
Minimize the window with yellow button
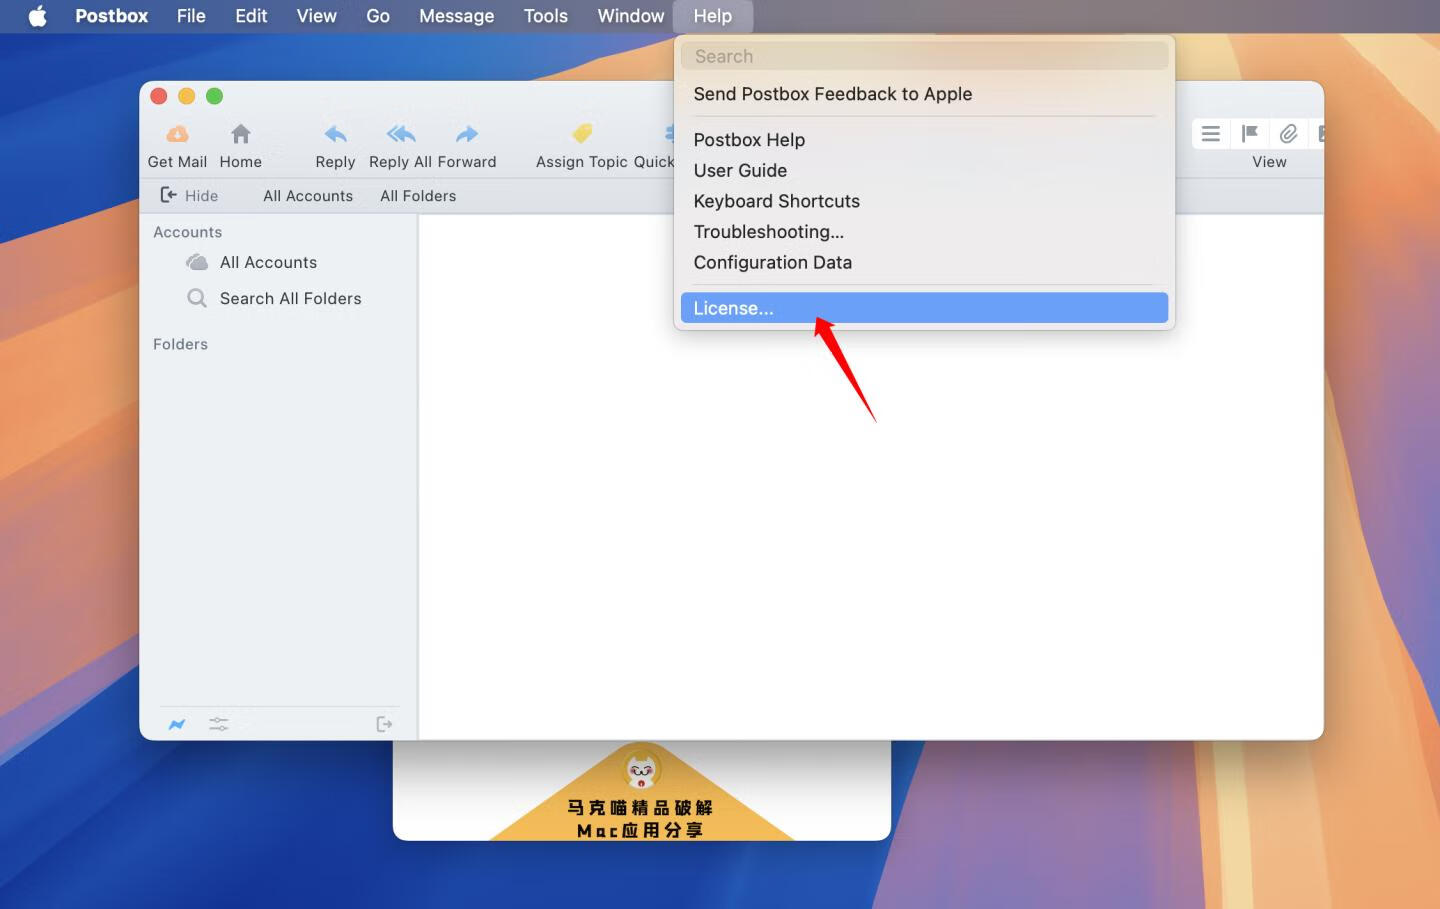pos(186,96)
